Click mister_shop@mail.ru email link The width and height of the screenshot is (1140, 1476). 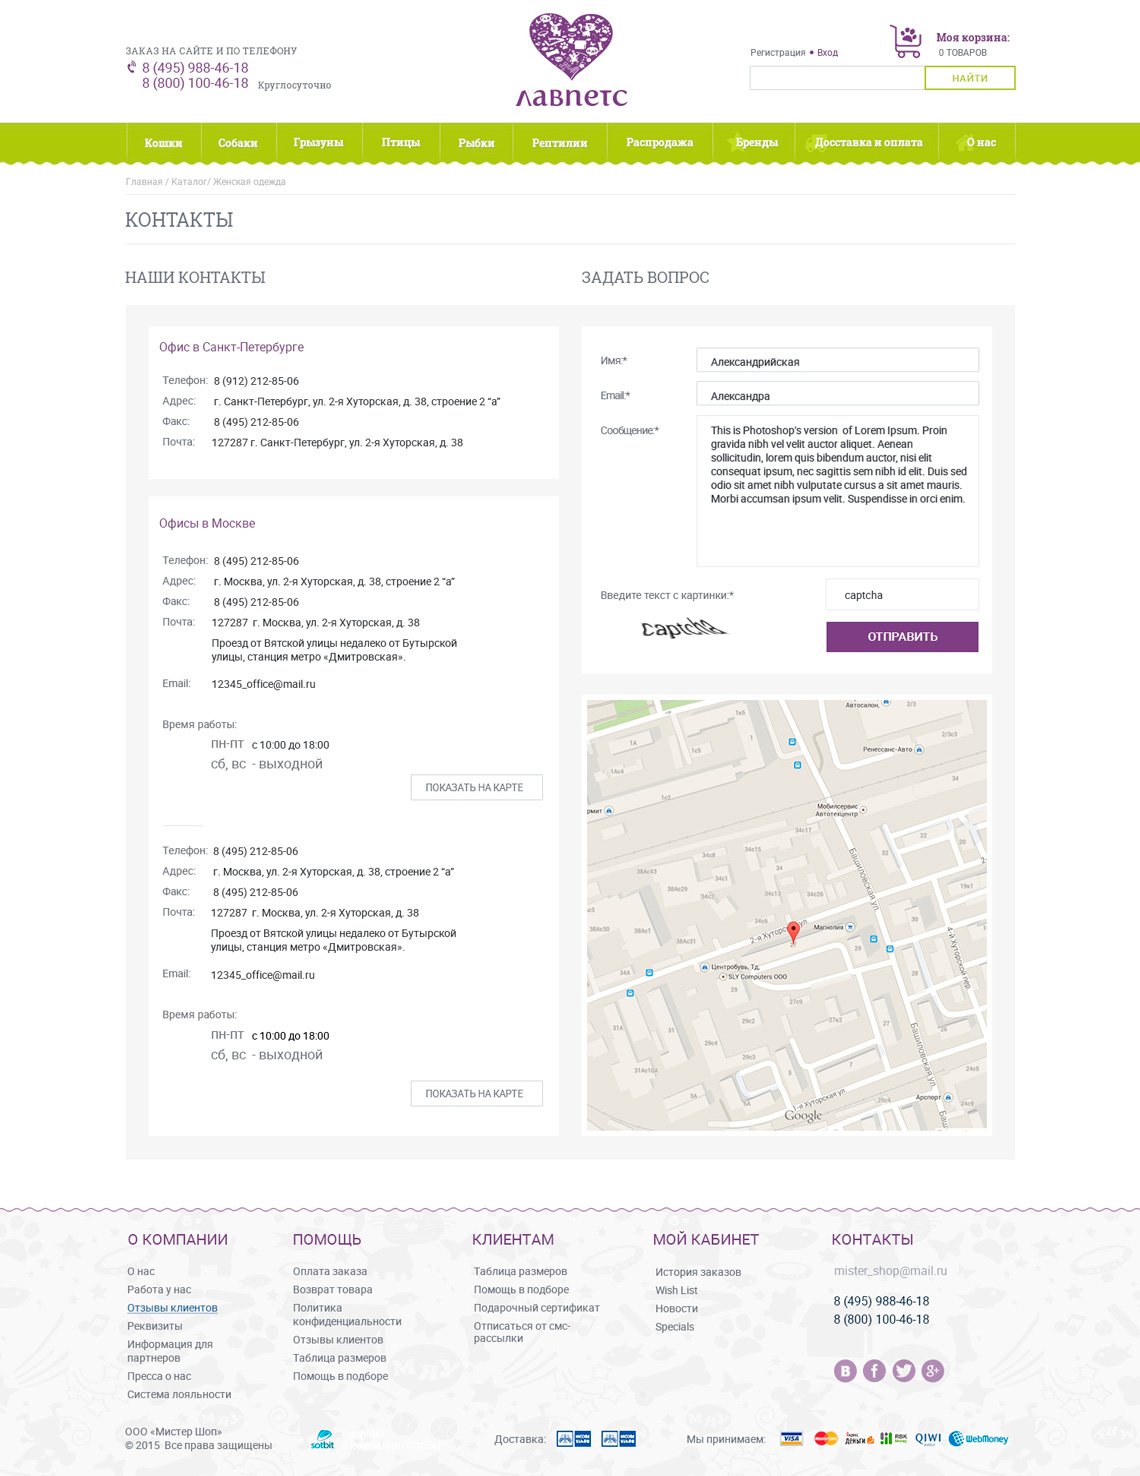click(890, 1271)
